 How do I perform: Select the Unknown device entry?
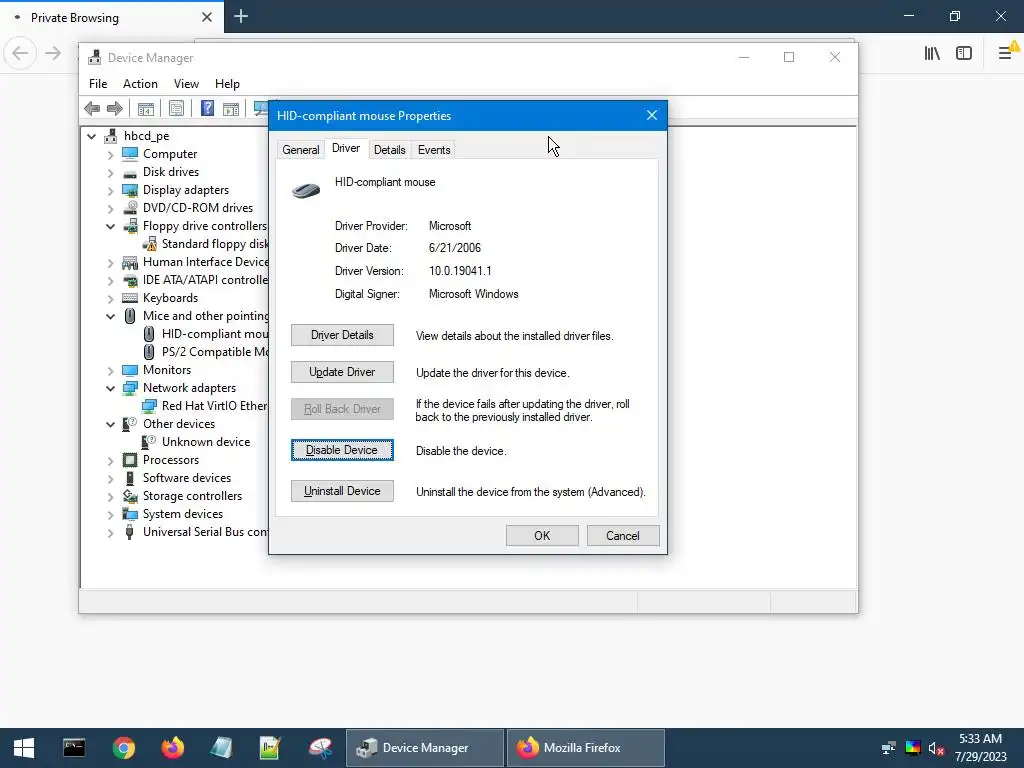pyautogui.click(x=206, y=442)
